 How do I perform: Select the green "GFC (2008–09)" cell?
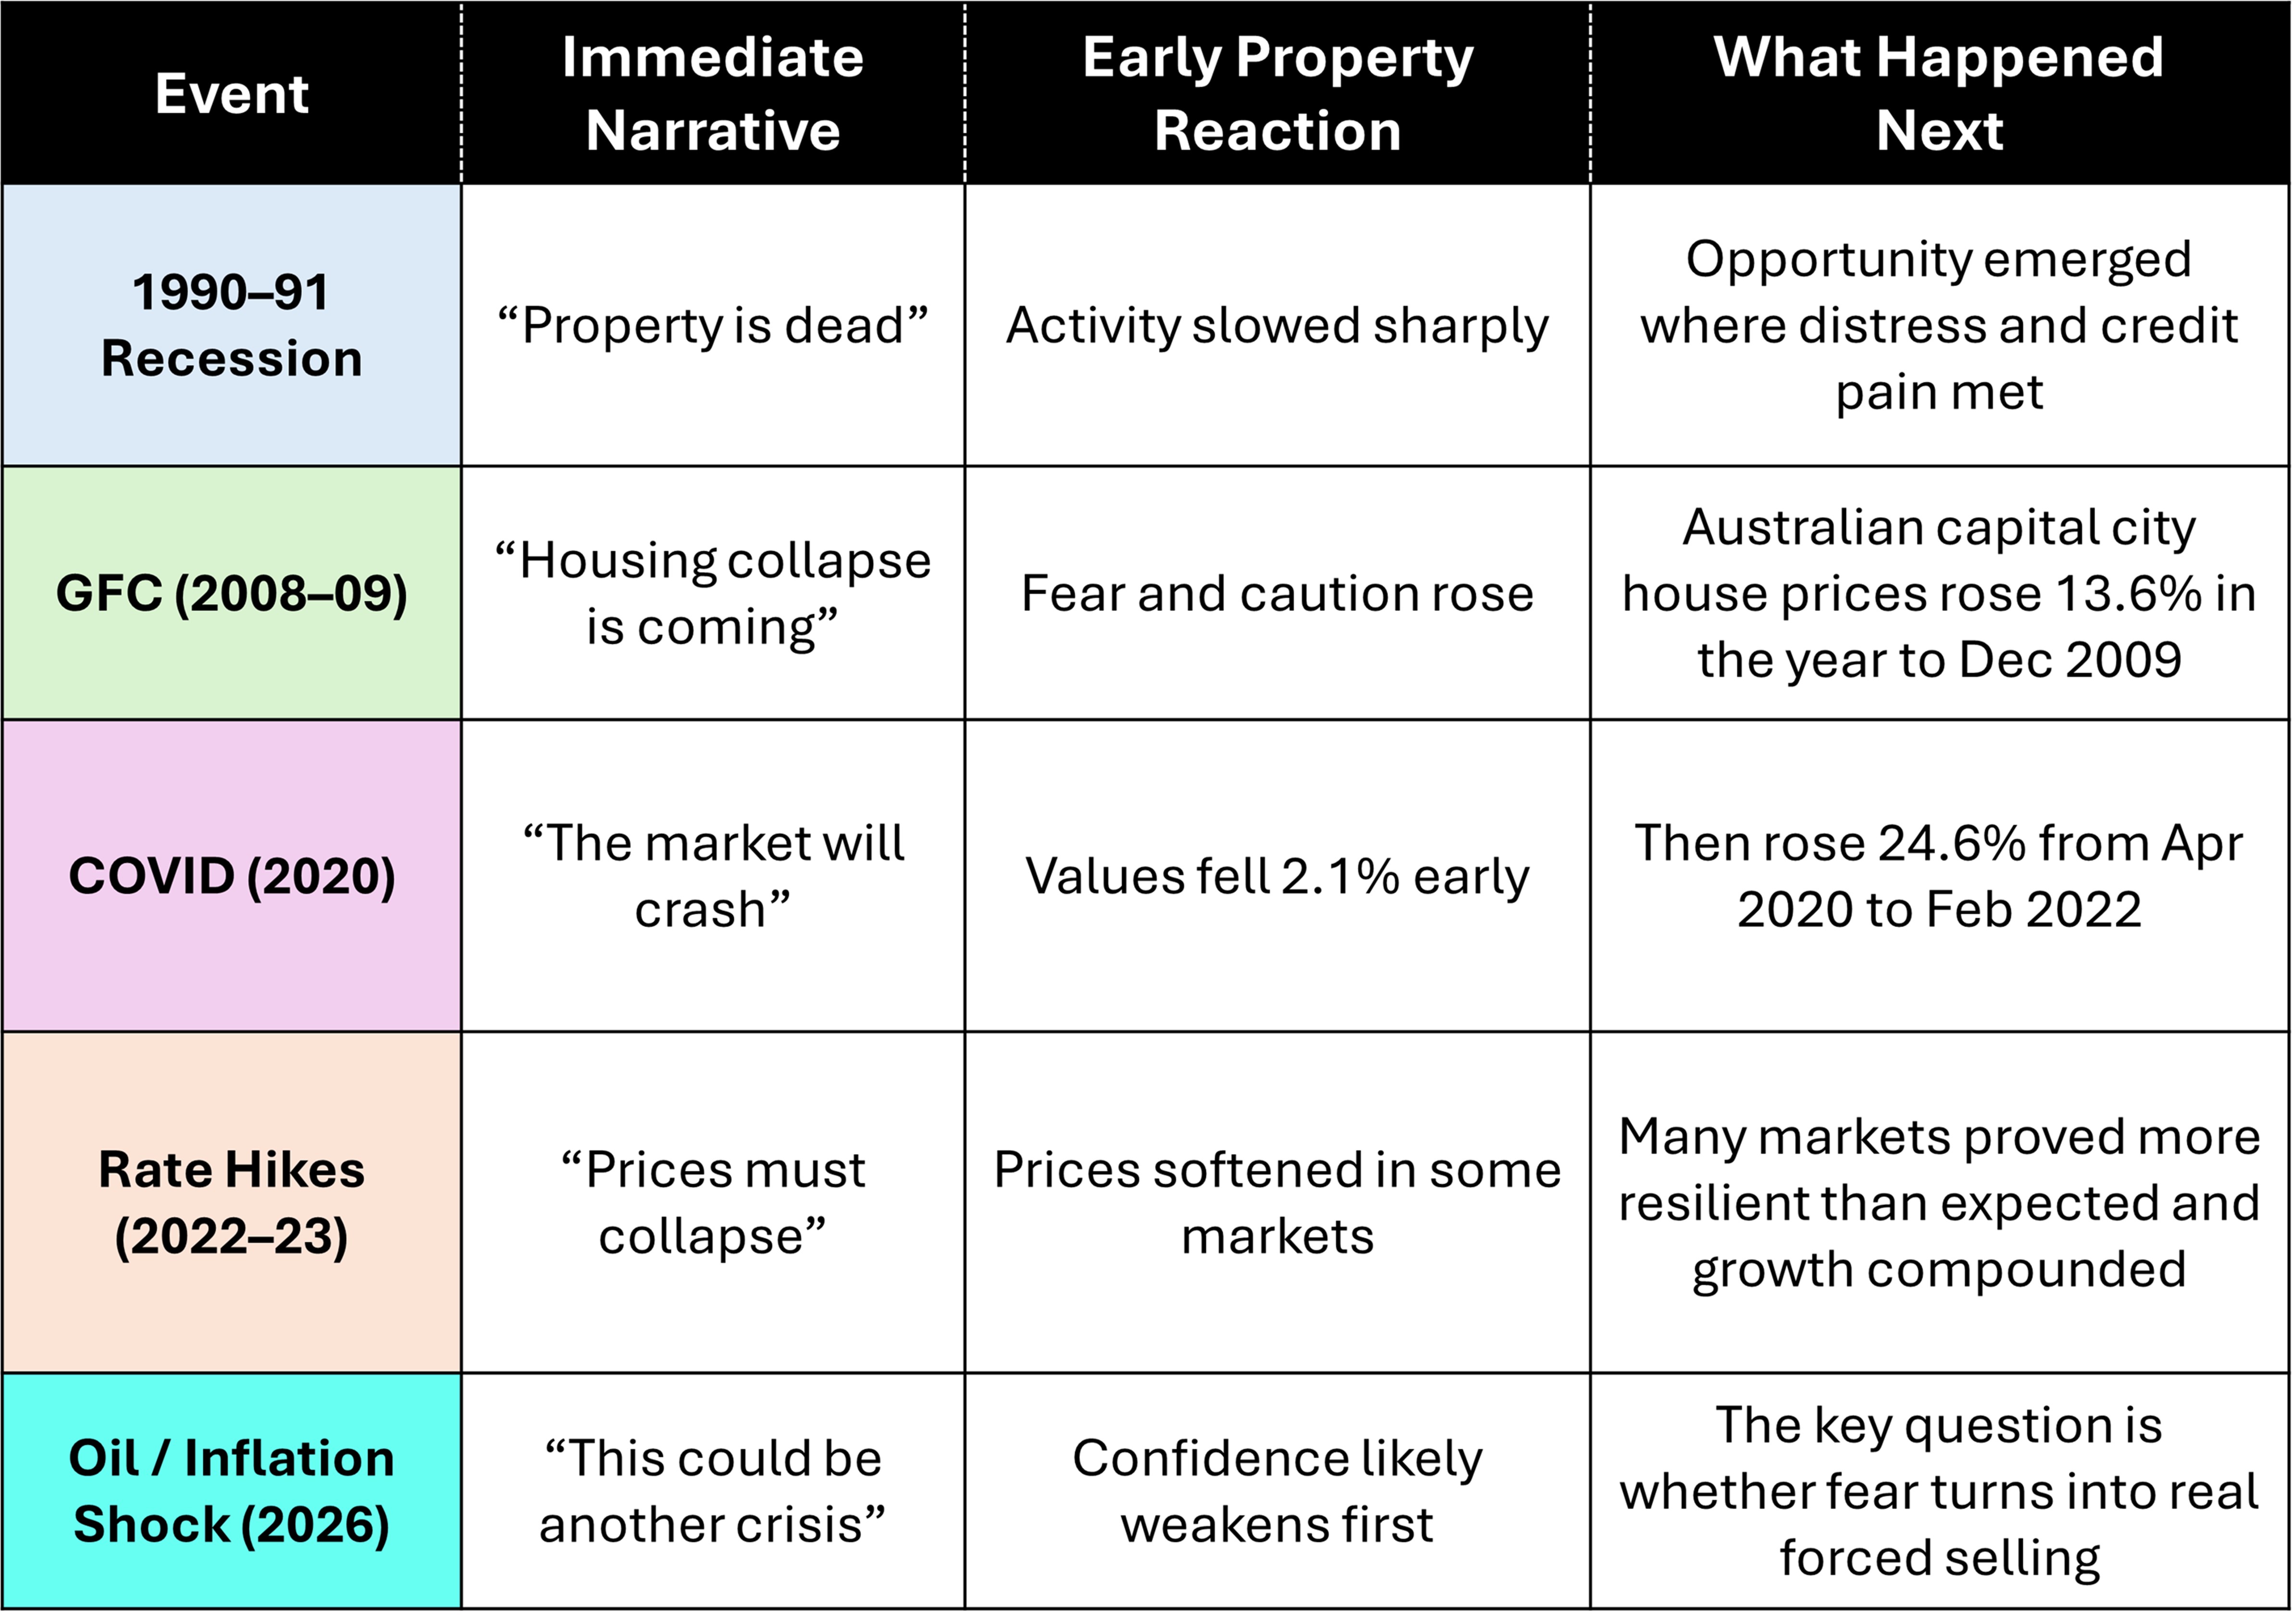tap(231, 593)
